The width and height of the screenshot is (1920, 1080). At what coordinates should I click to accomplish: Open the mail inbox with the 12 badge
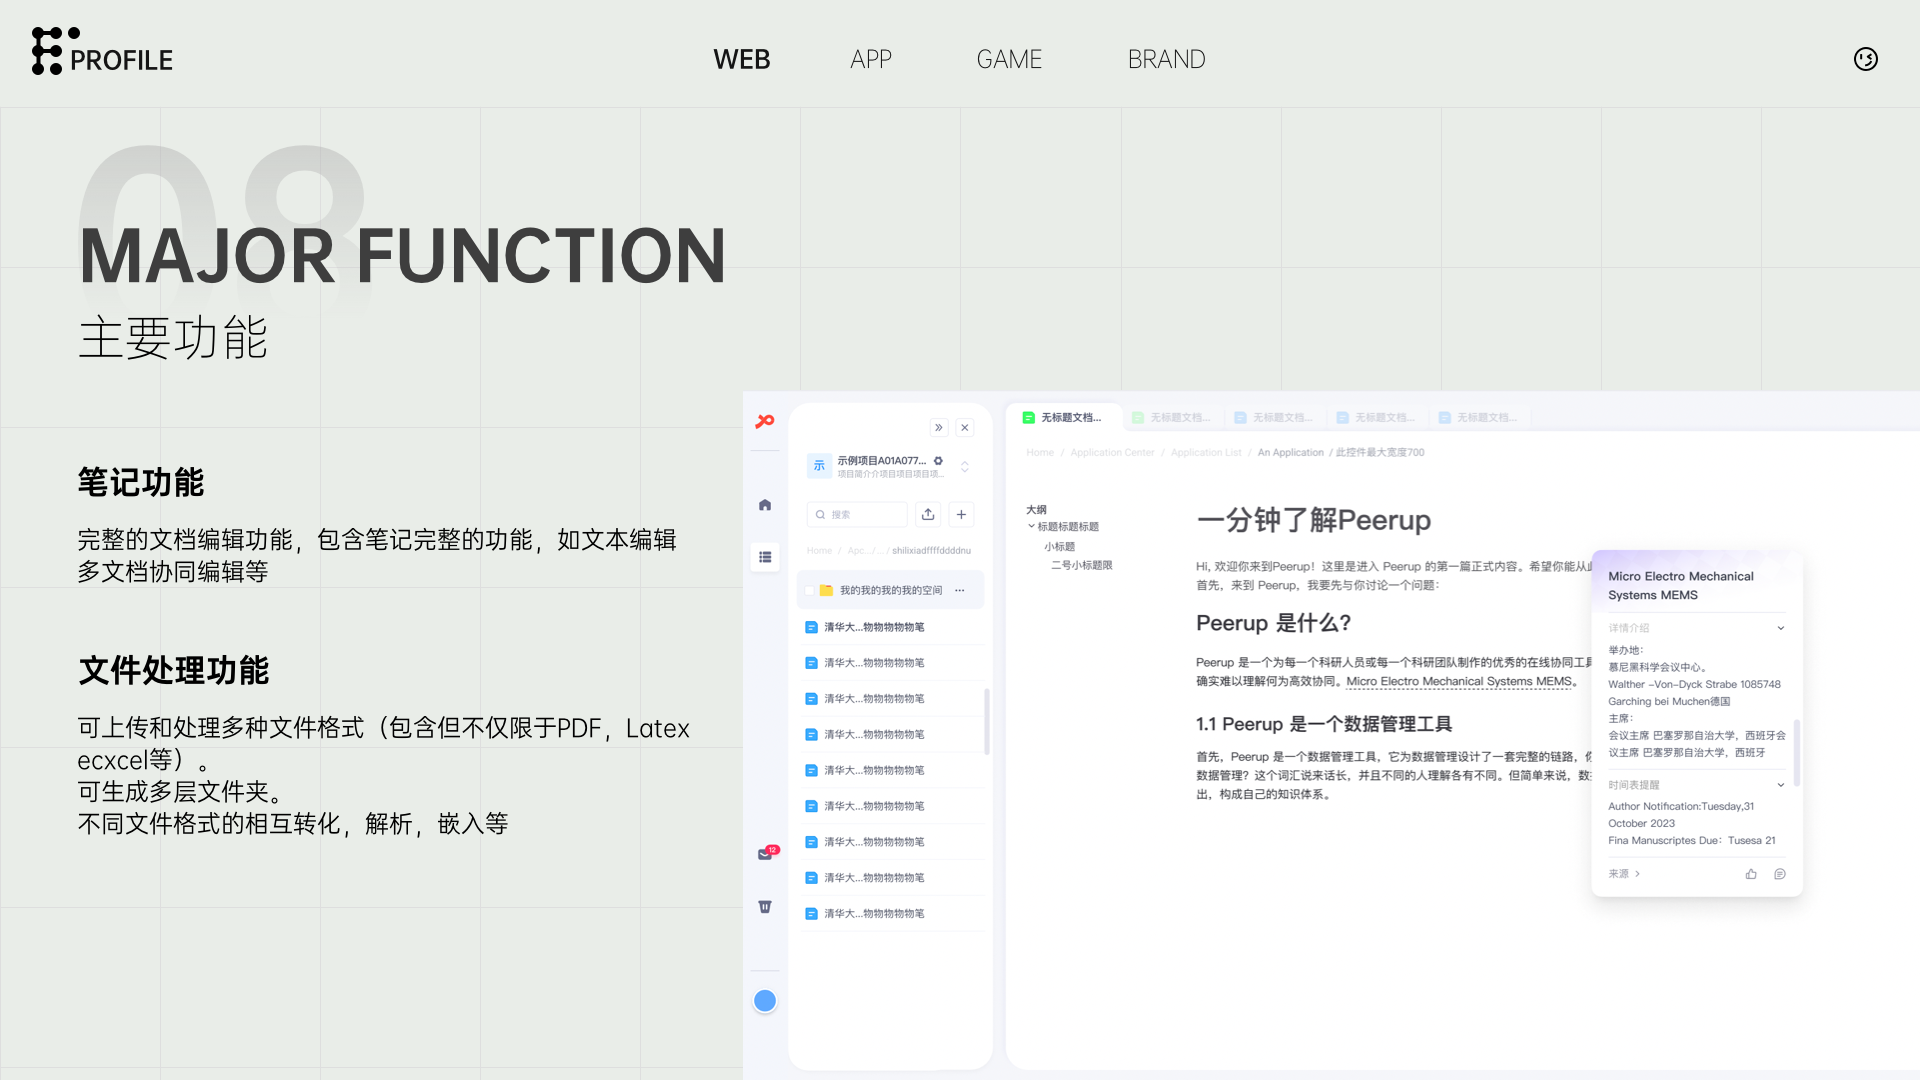766,853
